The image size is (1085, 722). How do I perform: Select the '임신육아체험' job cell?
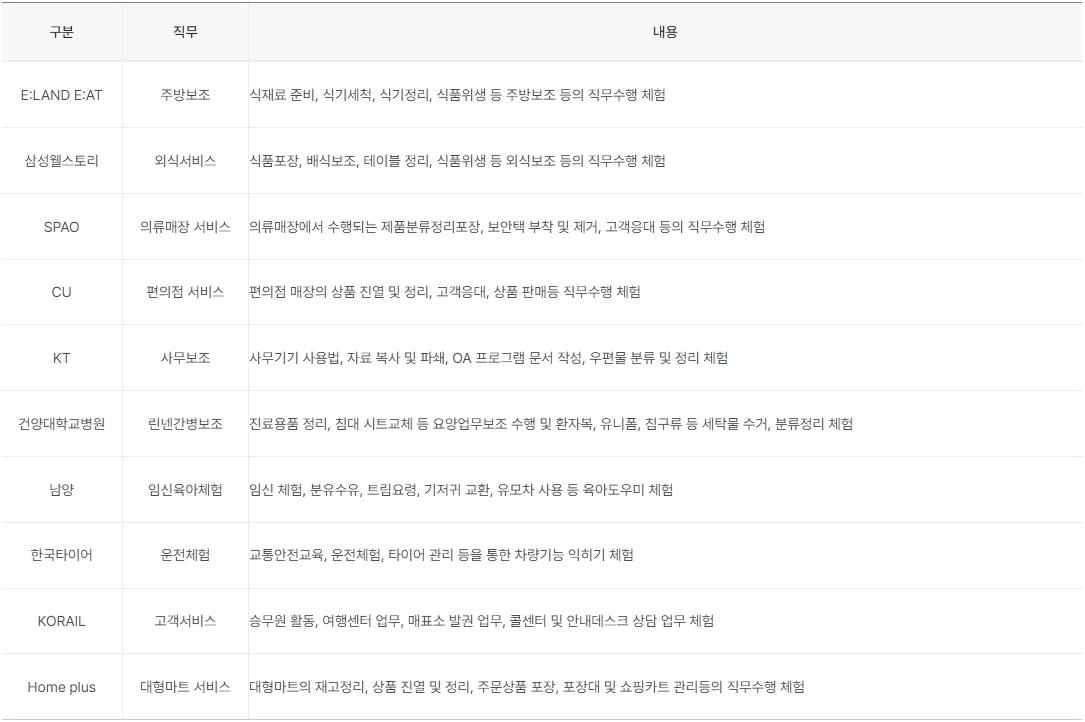pyautogui.click(x=185, y=490)
